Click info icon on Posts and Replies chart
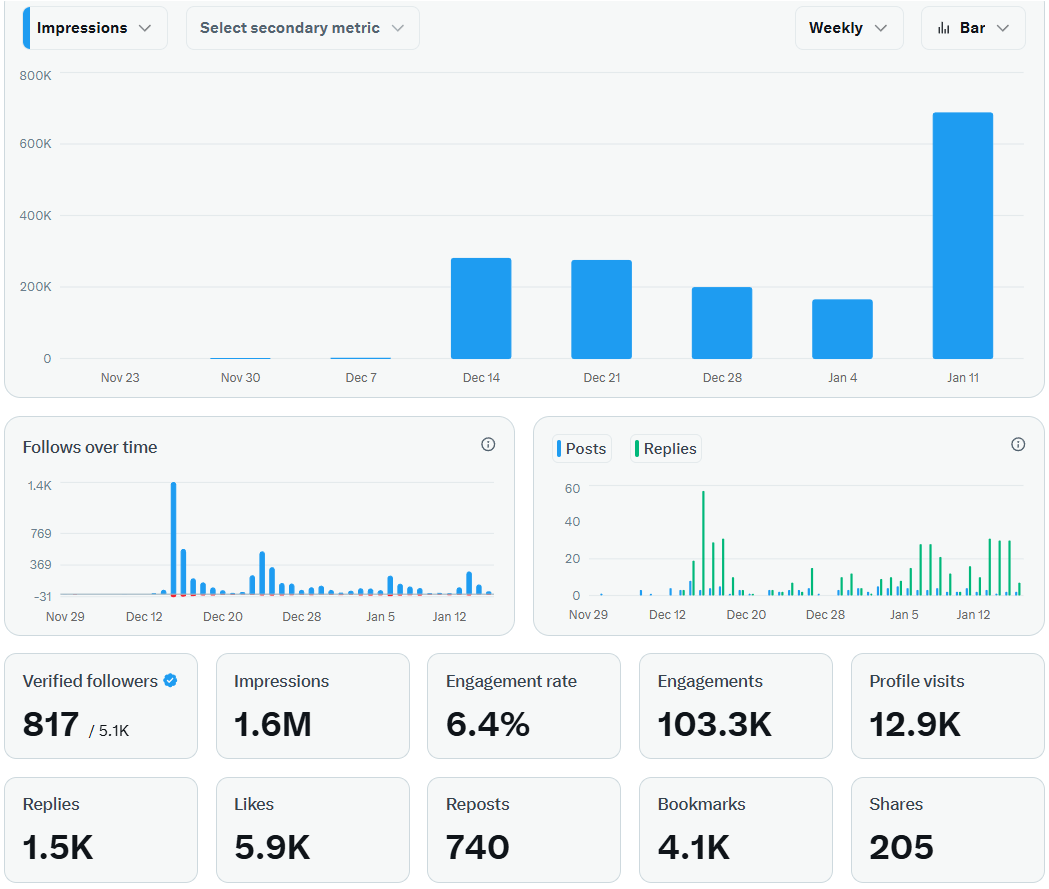This screenshot has width=1049, height=889. click(1018, 445)
